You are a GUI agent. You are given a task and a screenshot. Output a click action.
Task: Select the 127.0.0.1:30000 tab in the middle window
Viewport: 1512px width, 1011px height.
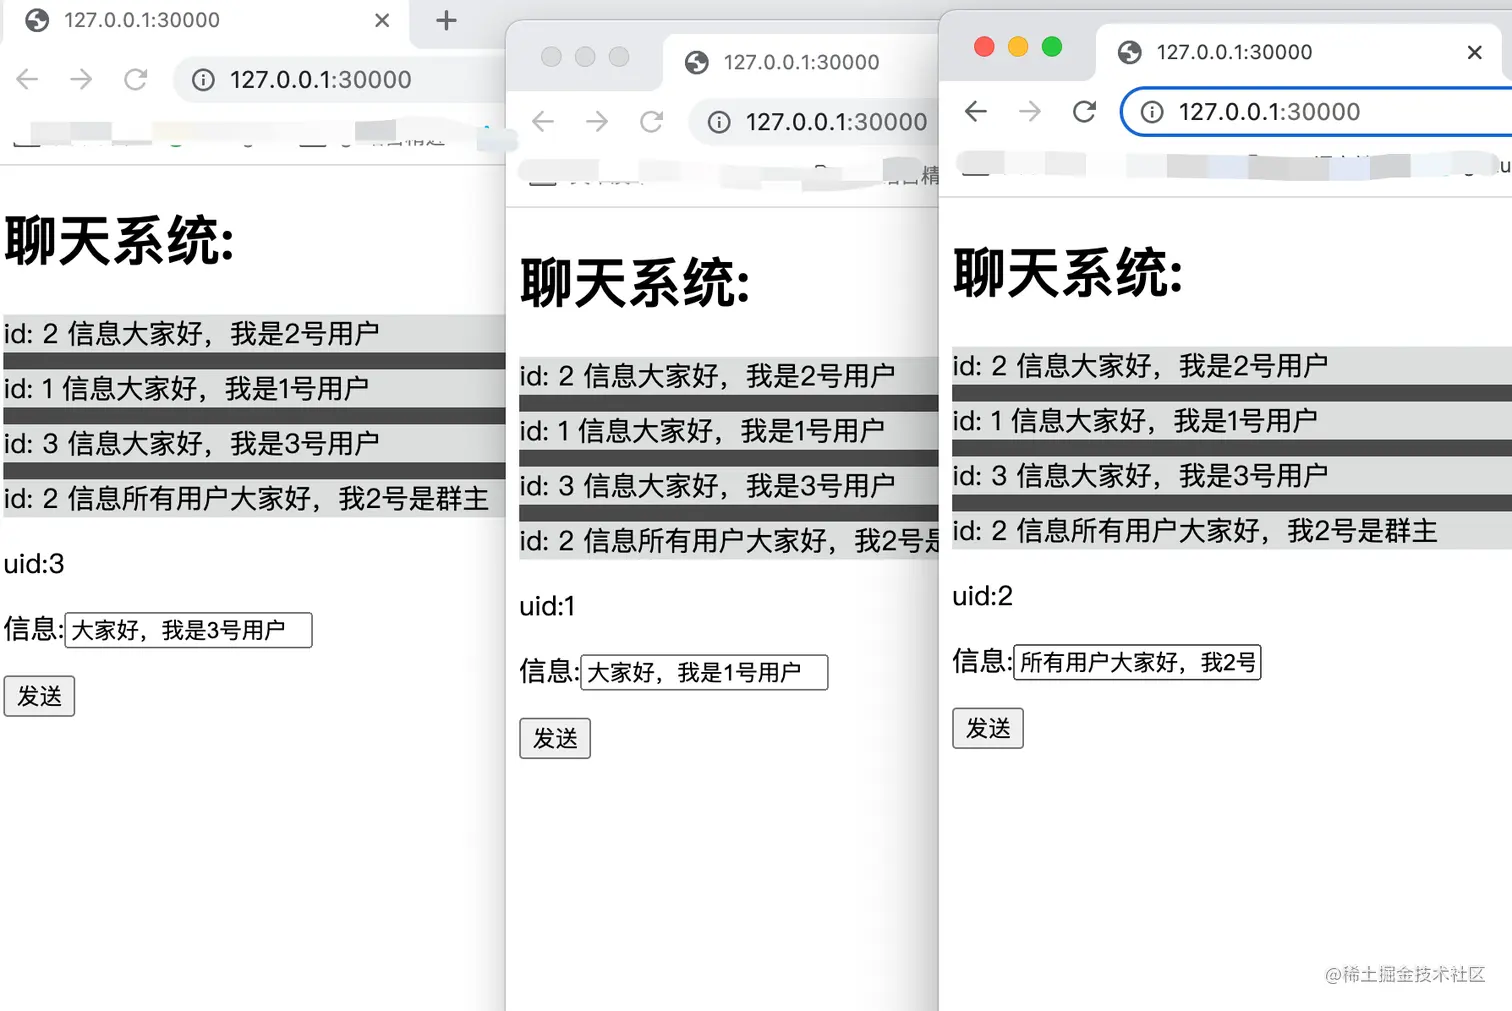pyautogui.click(x=800, y=61)
